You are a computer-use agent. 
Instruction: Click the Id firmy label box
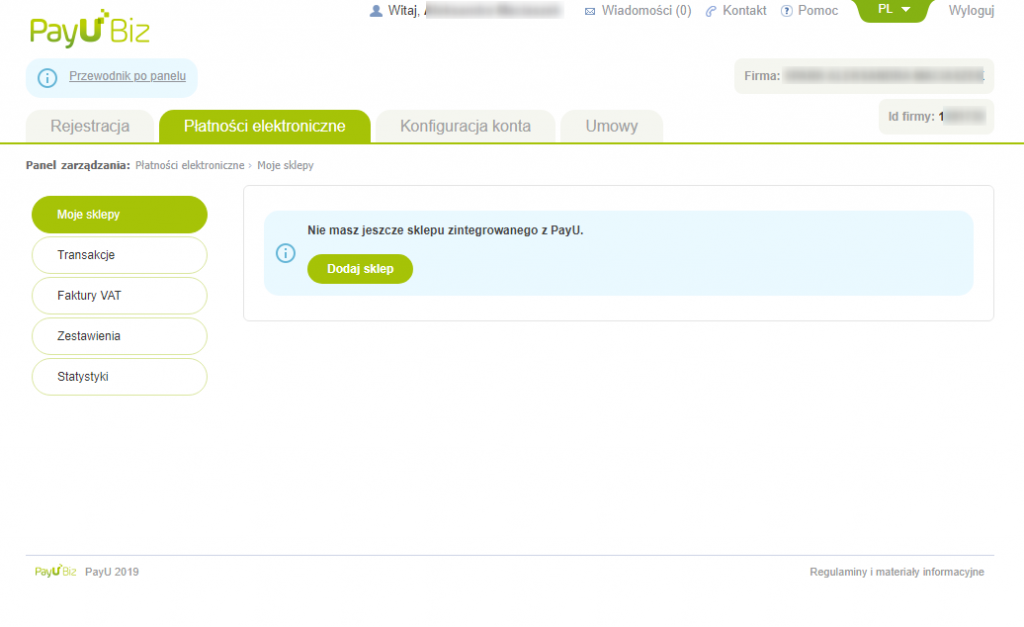936,116
